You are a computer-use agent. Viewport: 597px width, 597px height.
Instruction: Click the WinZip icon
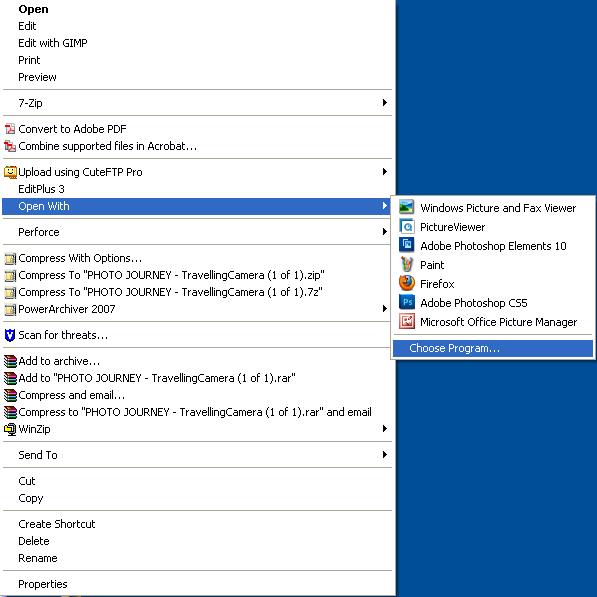[10, 429]
